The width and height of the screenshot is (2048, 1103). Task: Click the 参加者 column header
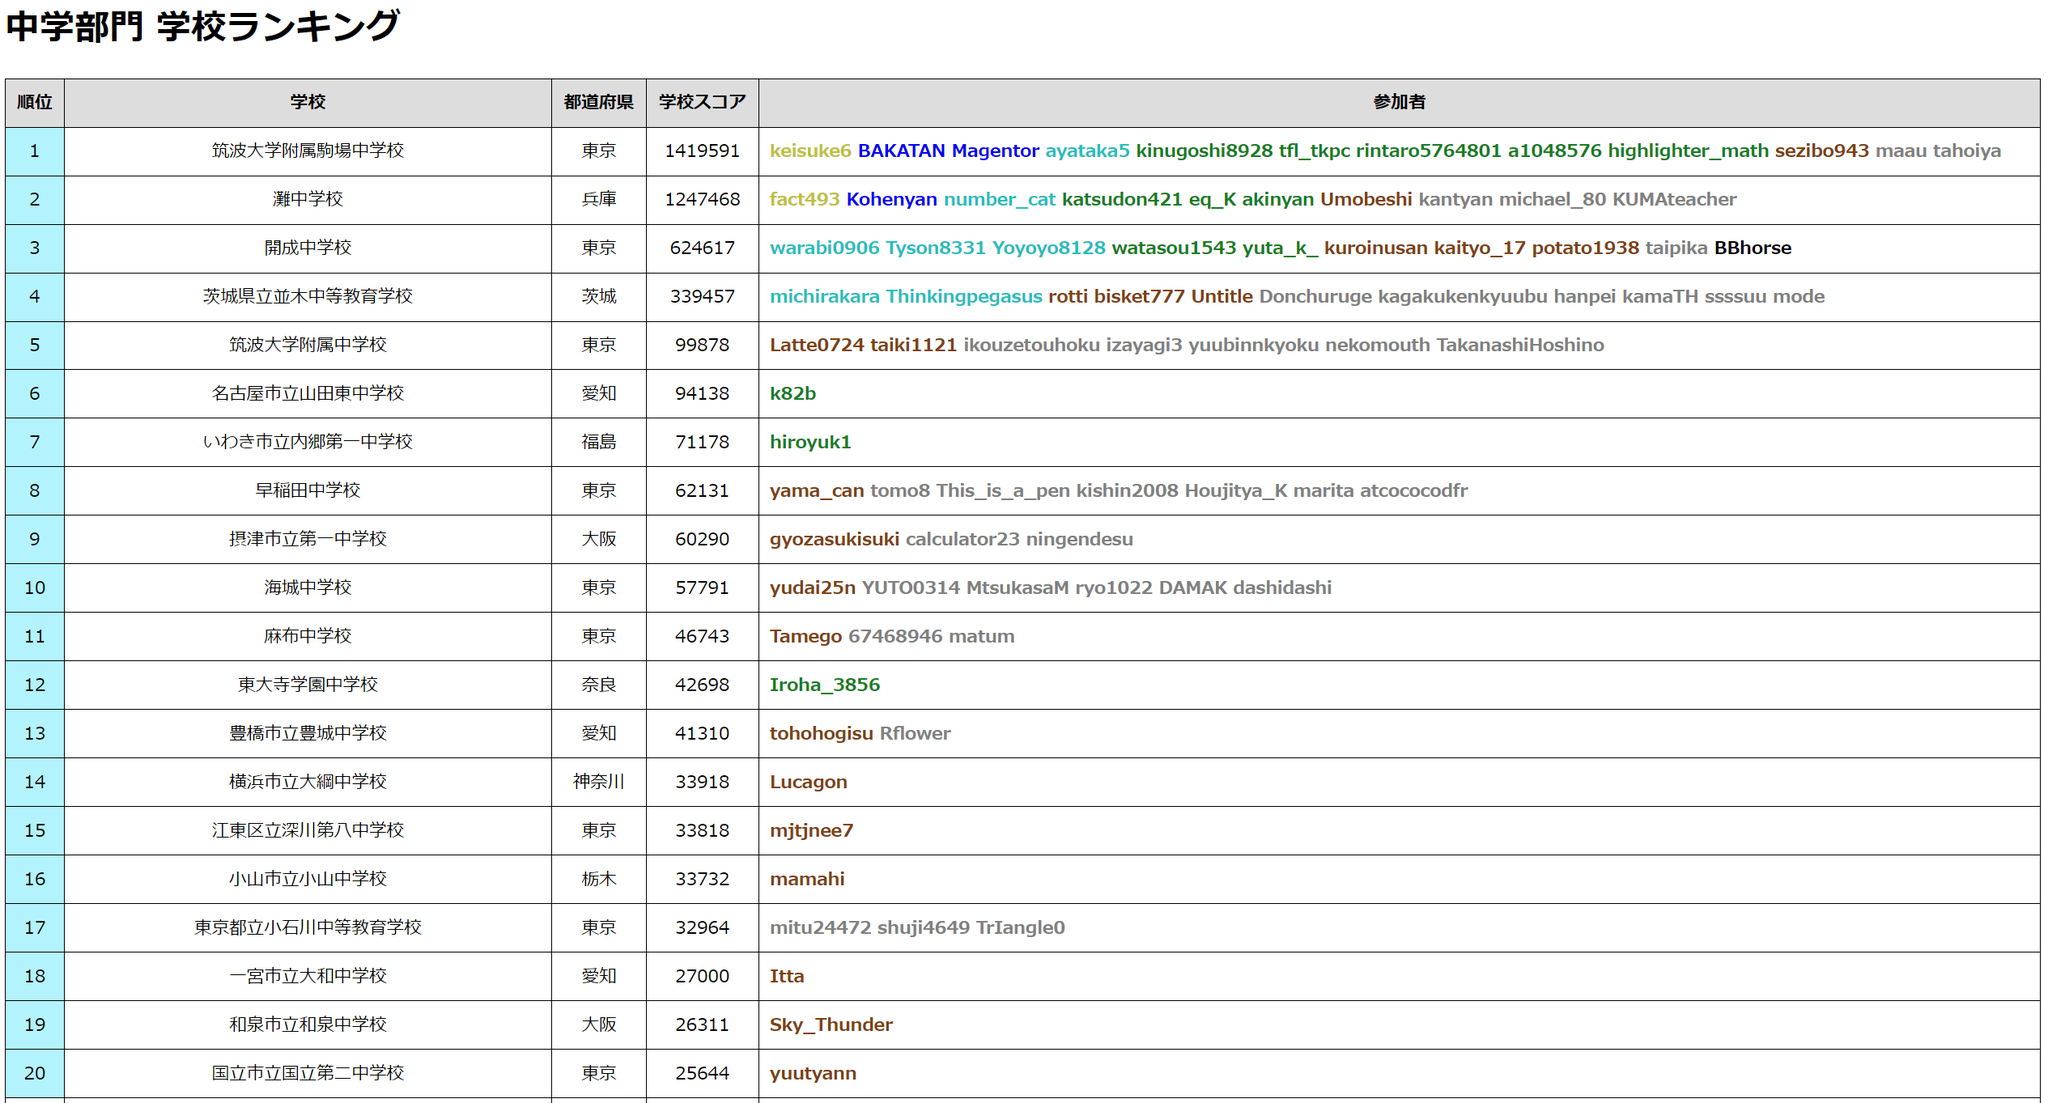(1401, 101)
